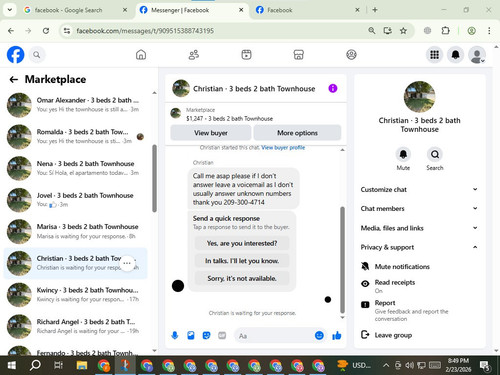Image resolution: width=500 pixels, height=375 pixels.
Task: Collapse the Privacy & support section
Action: coord(419,247)
